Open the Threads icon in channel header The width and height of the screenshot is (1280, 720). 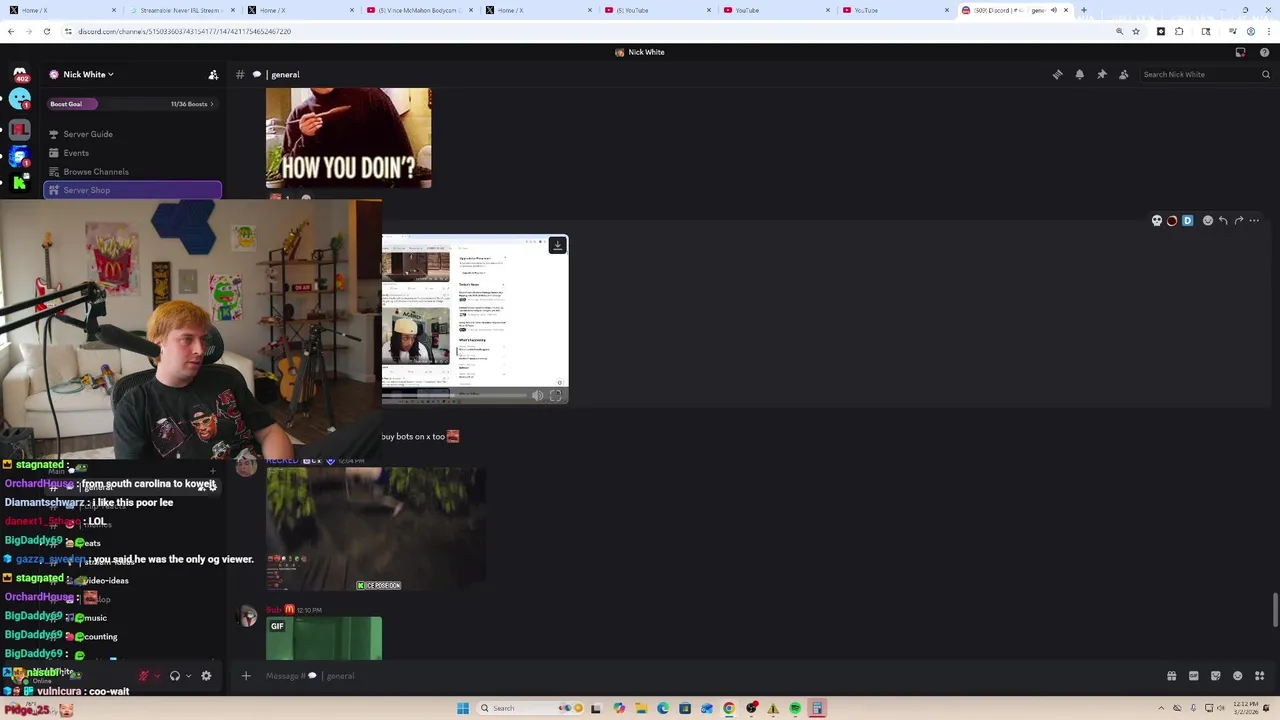click(1058, 74)
